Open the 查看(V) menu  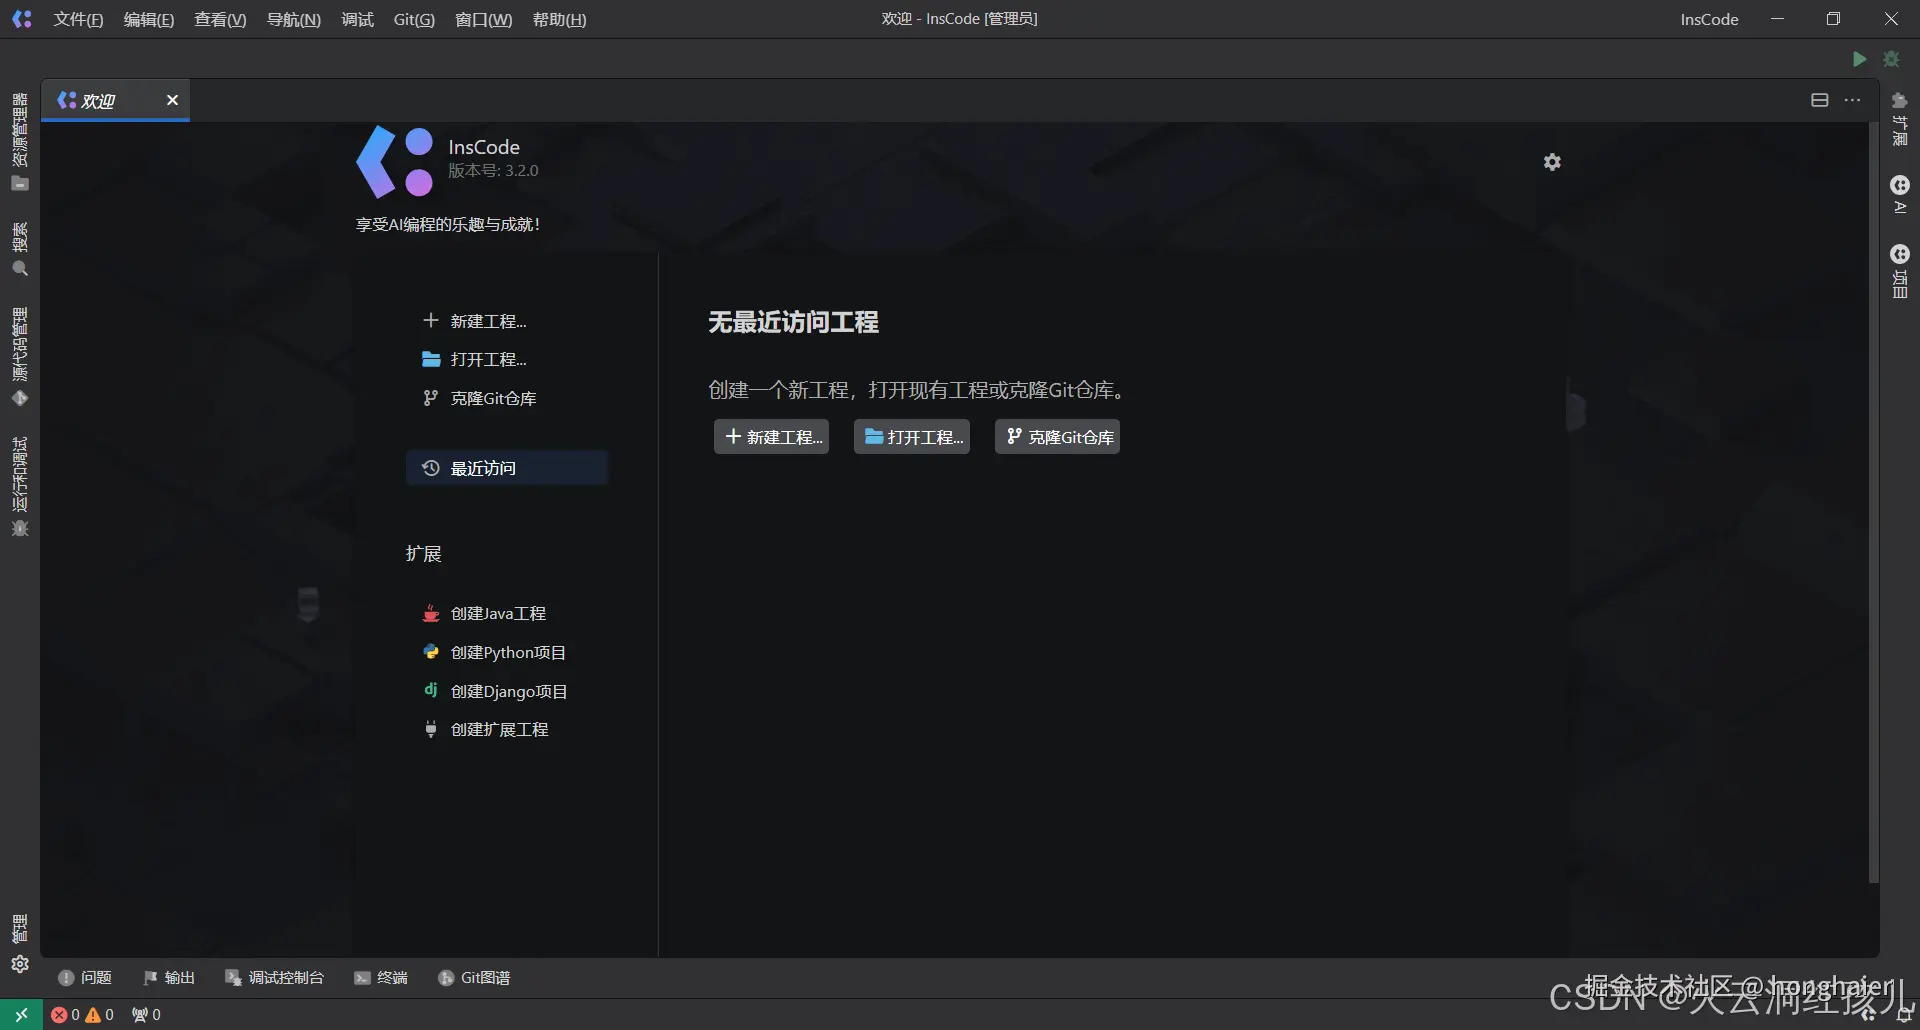click(x=220, y=19)
